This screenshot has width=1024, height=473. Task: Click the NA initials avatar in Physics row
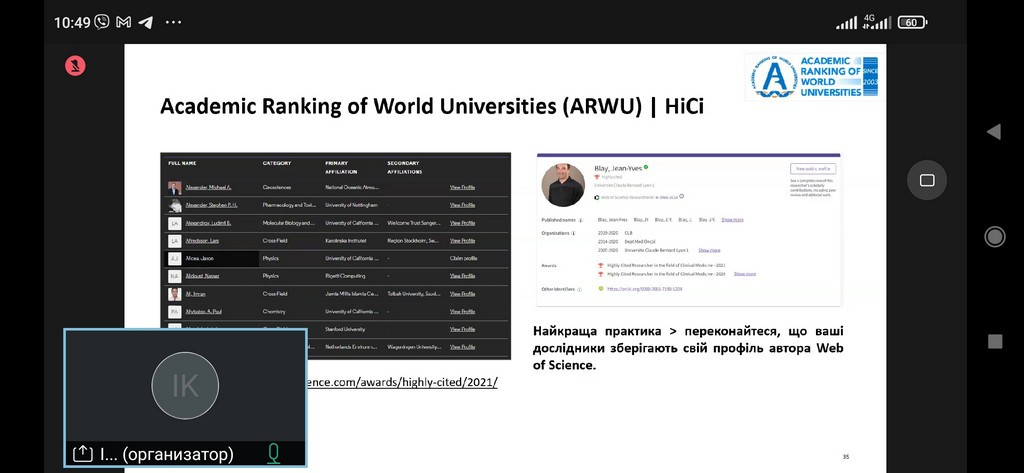tap(174, 276)
